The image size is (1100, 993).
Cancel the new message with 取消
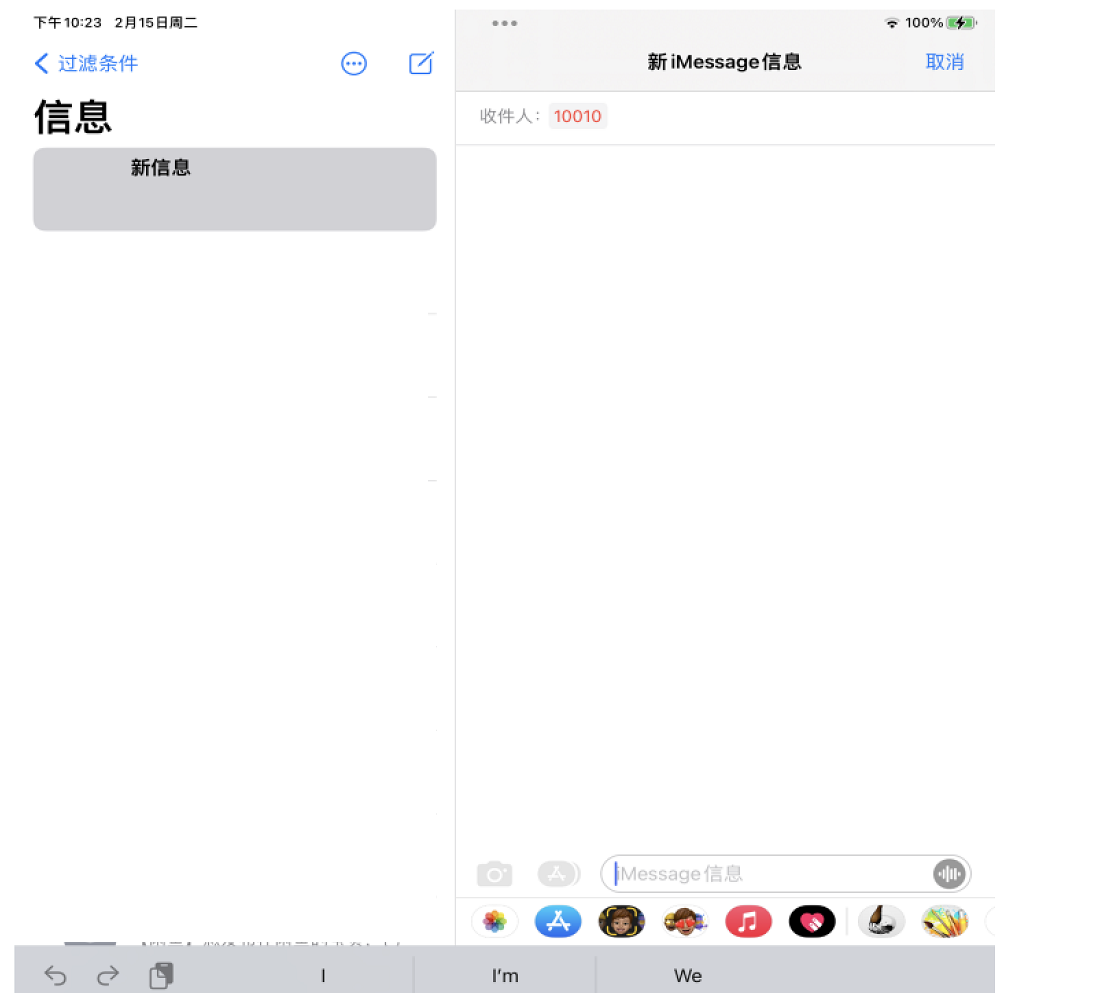pos(944,62)
